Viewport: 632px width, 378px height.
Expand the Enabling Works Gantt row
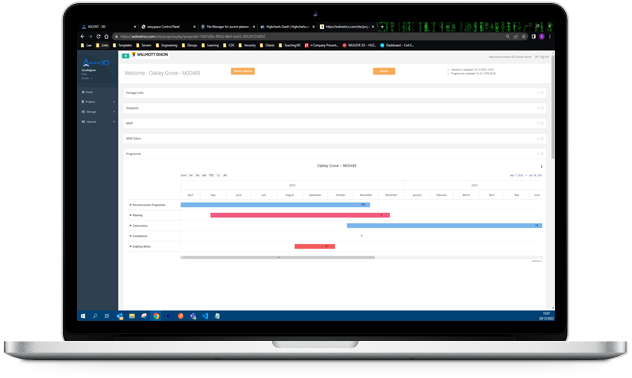[131, 246]
